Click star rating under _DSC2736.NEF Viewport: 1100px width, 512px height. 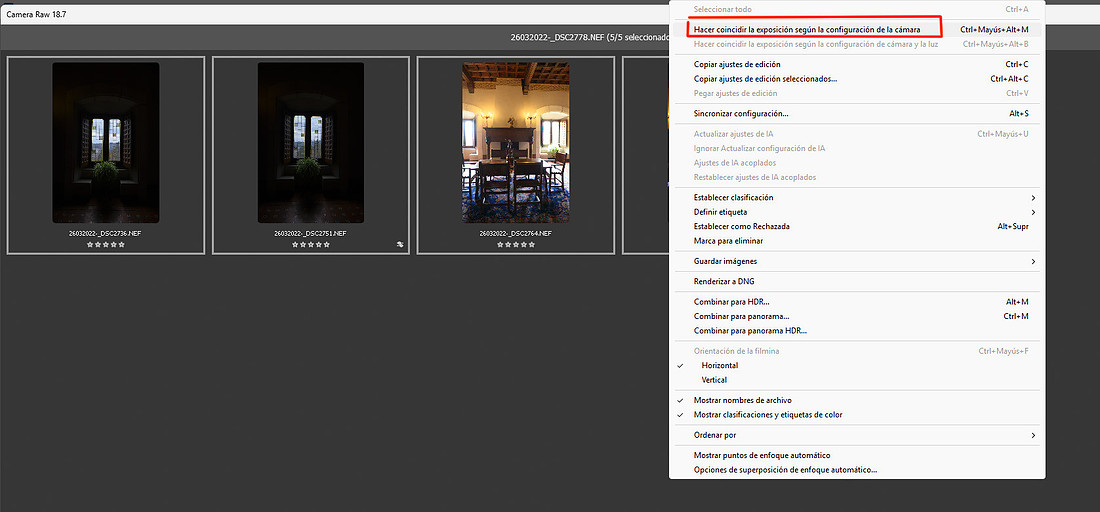[x=106, y=245]
